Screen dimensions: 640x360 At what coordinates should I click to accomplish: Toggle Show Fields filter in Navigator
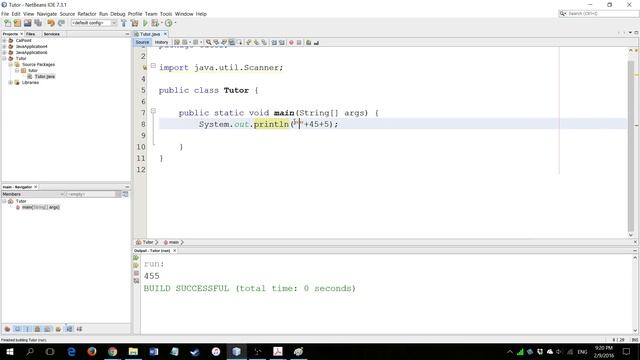[18, 329]
